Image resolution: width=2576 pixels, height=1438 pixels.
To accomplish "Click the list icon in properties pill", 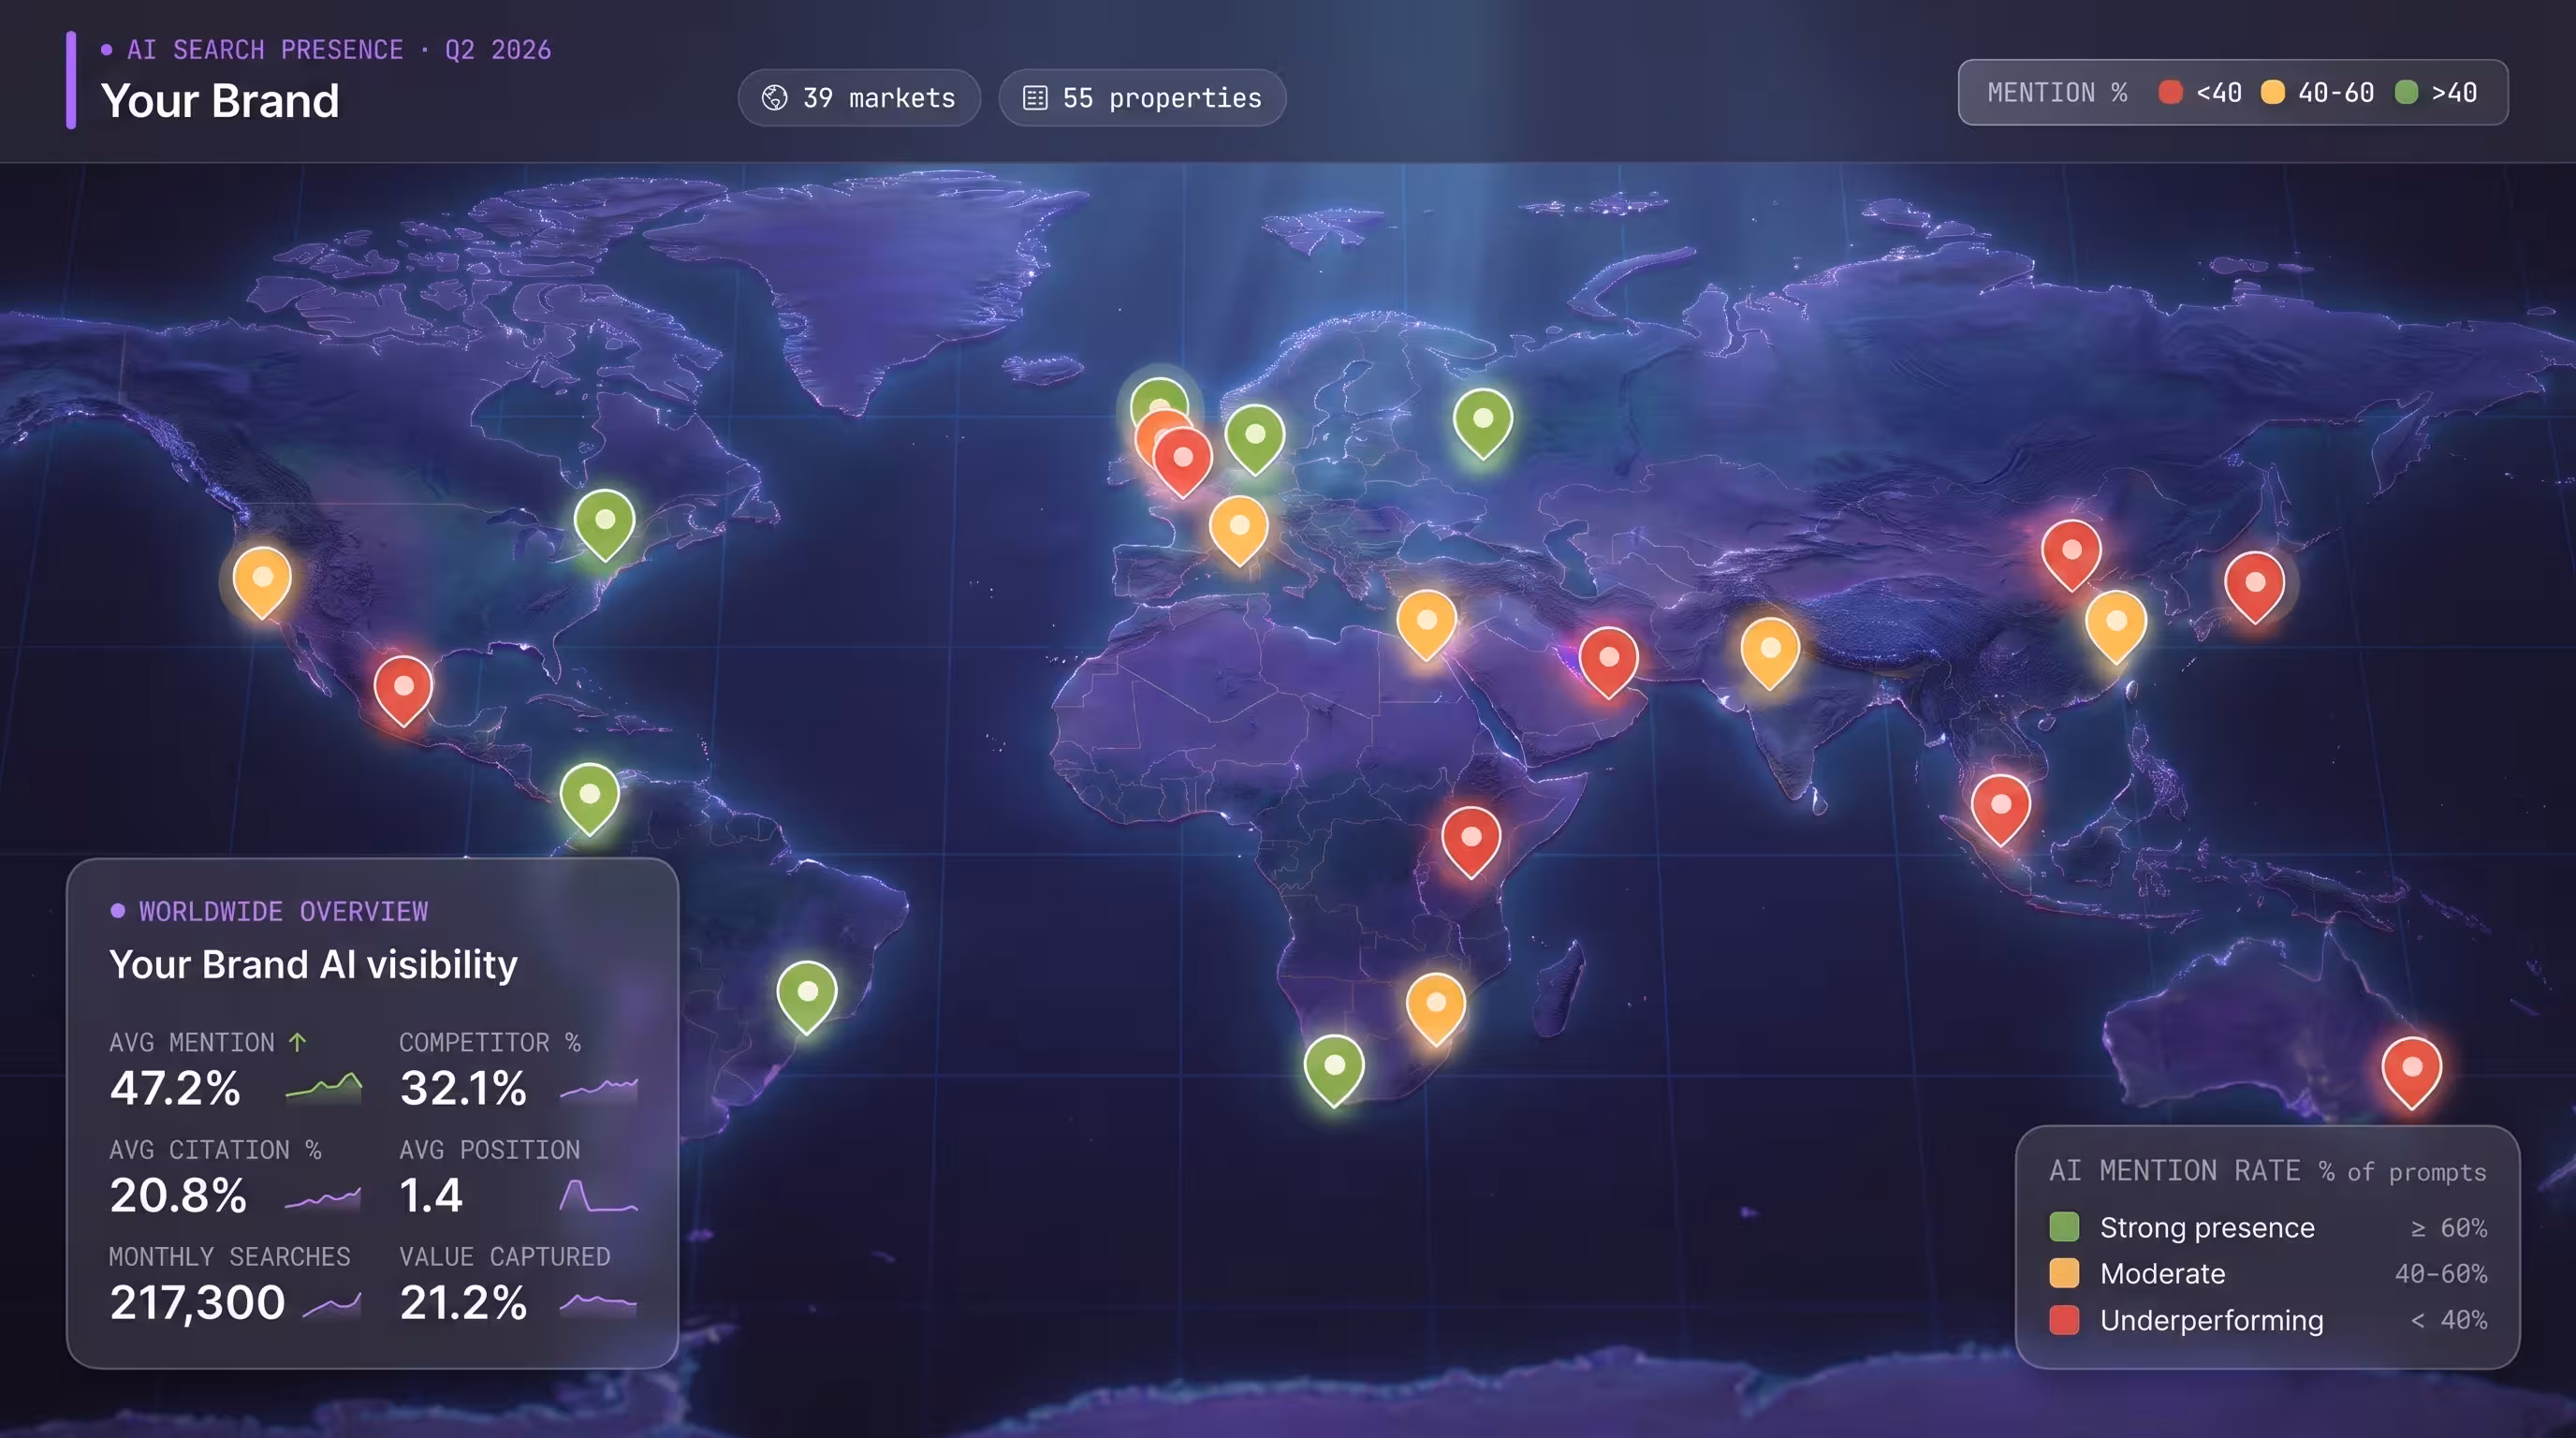I will pyautogui.click(x=1035, y=97).
